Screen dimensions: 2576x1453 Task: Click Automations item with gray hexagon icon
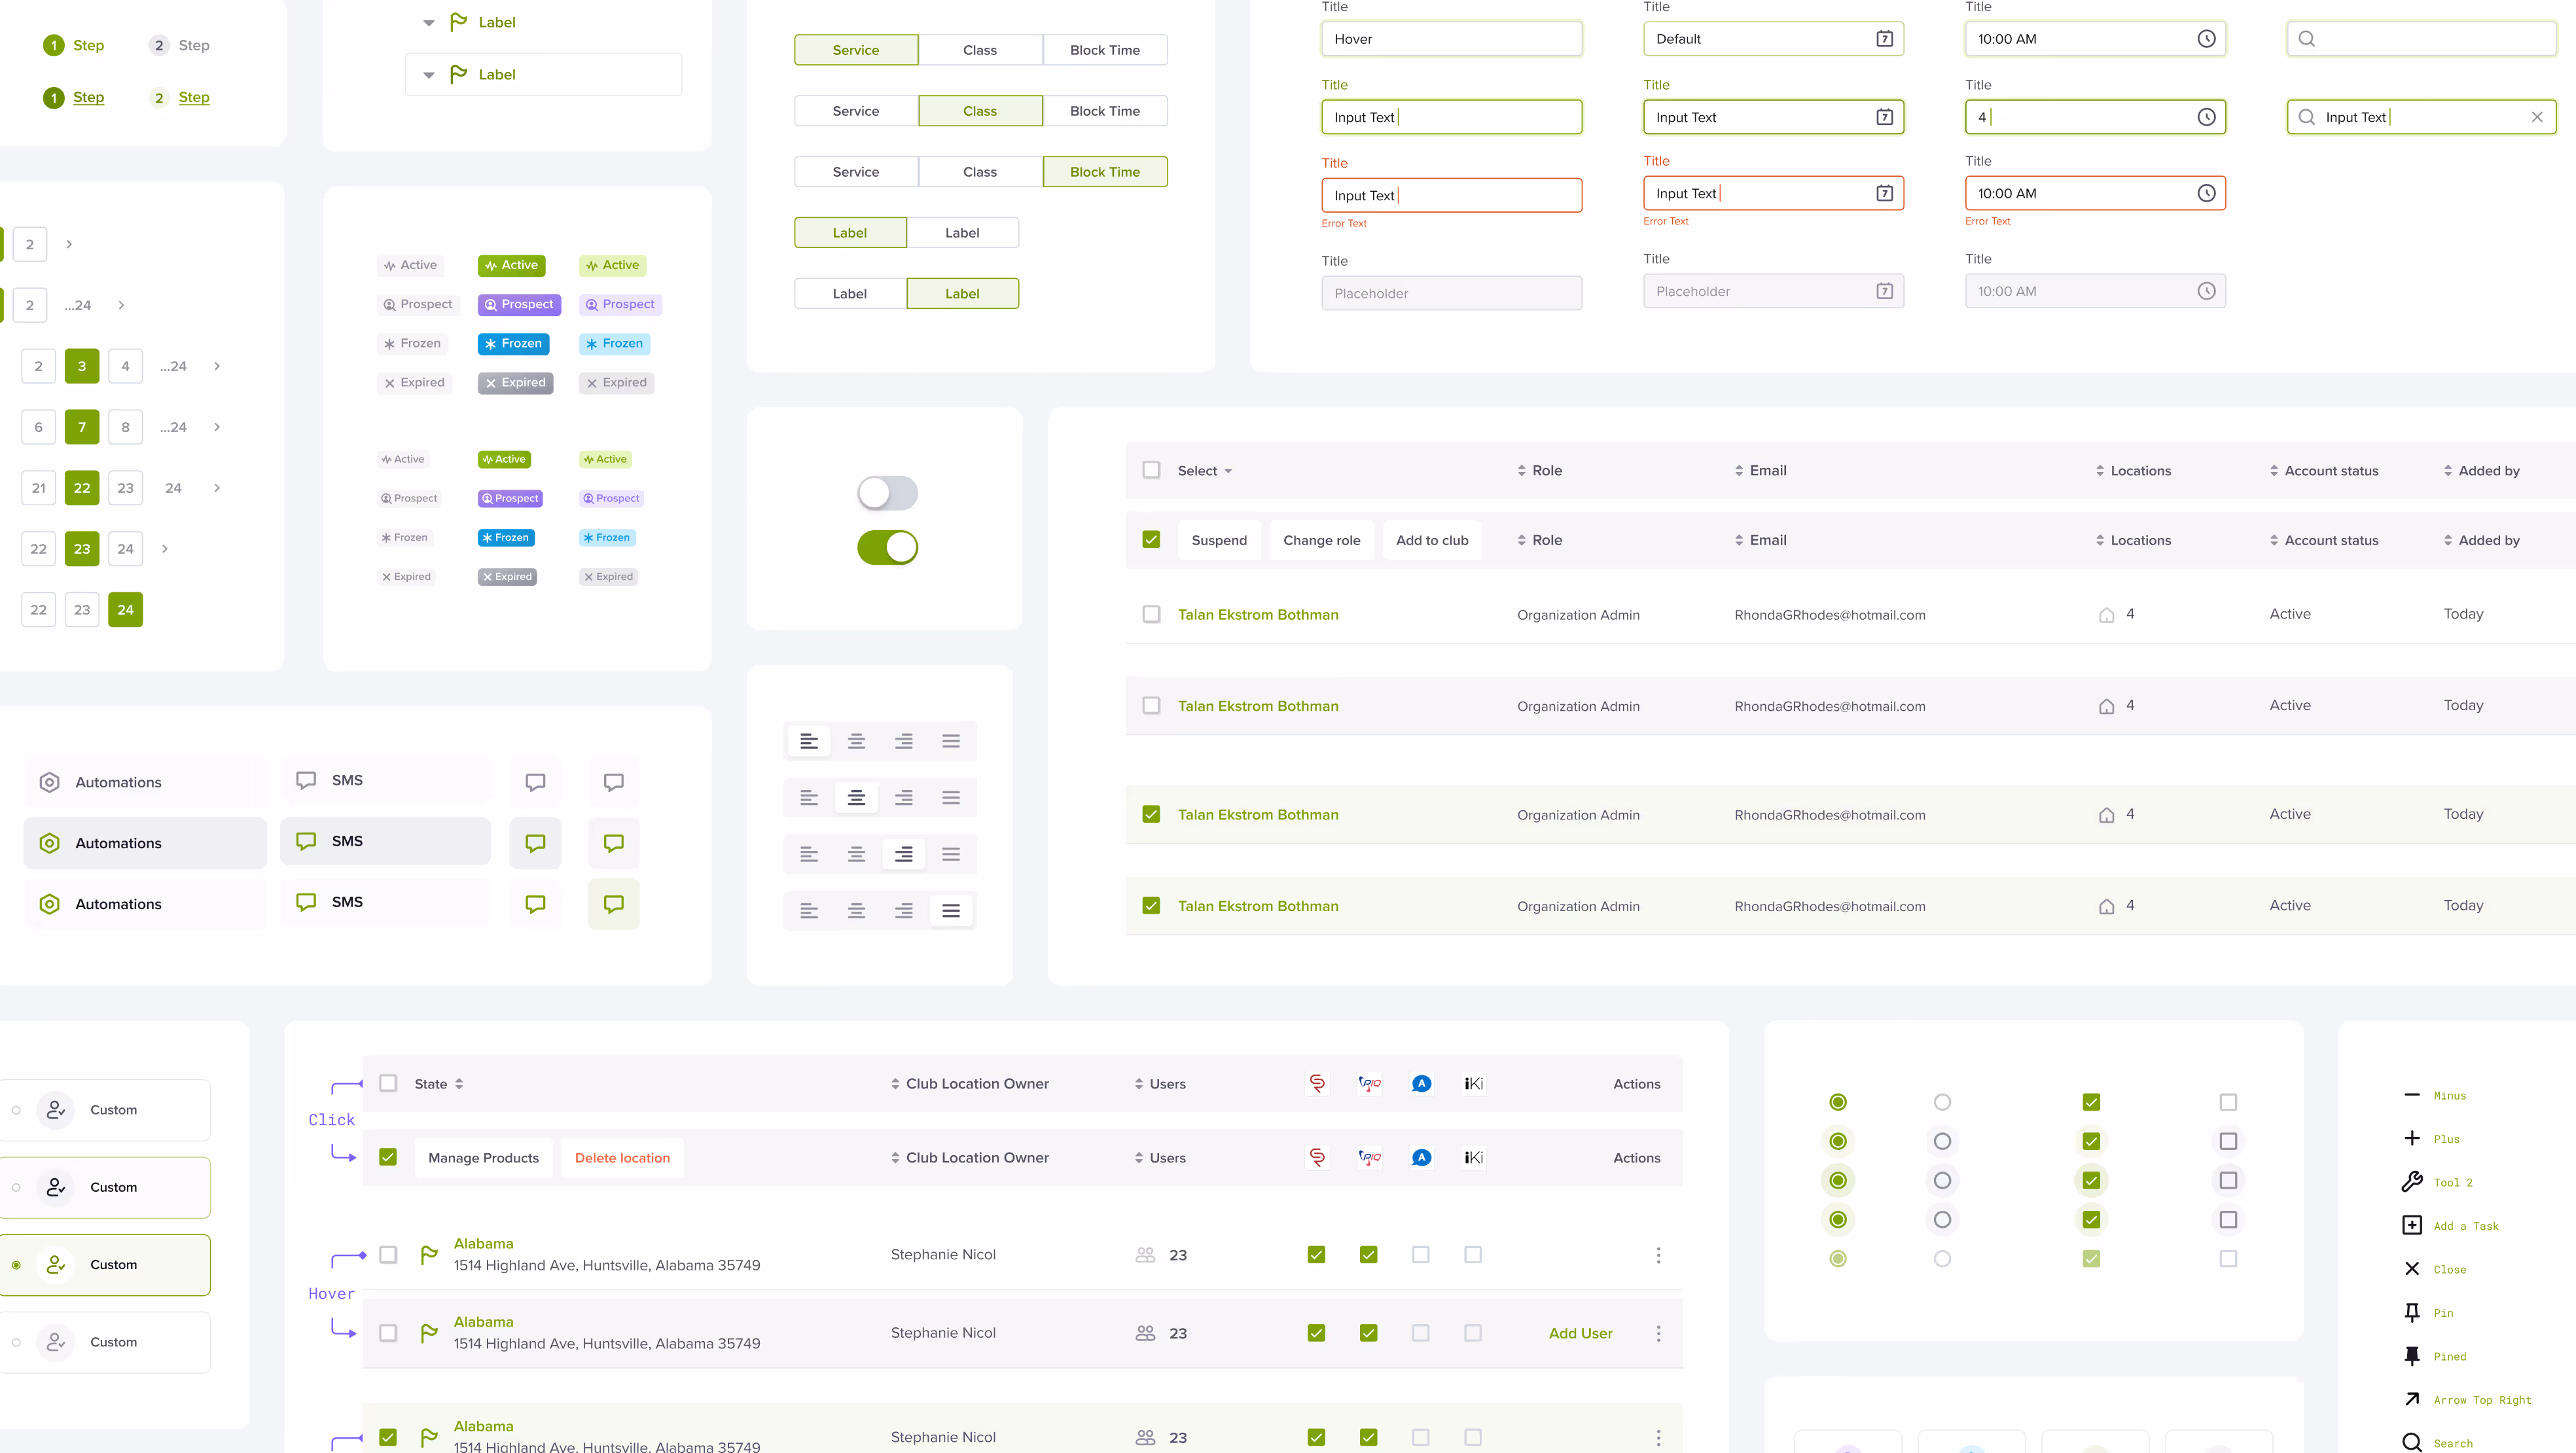click(x=145, y=782)
